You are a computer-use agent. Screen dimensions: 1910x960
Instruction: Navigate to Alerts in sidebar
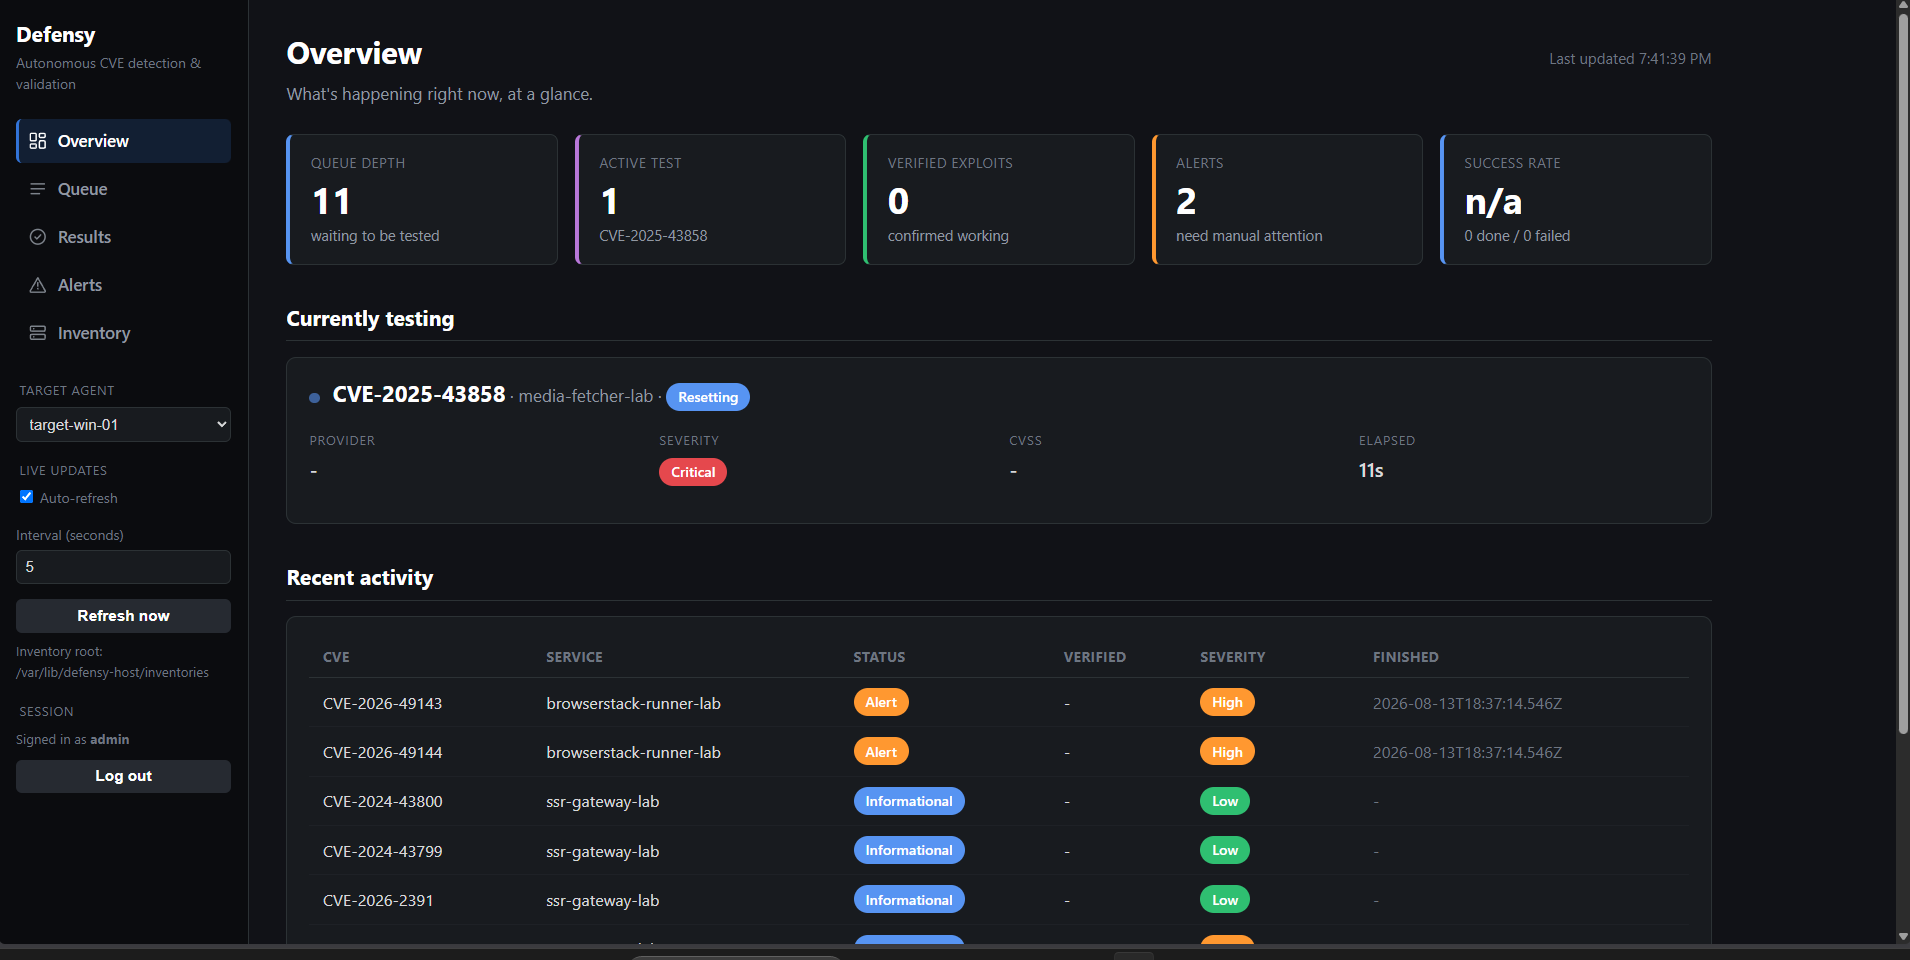123,285
